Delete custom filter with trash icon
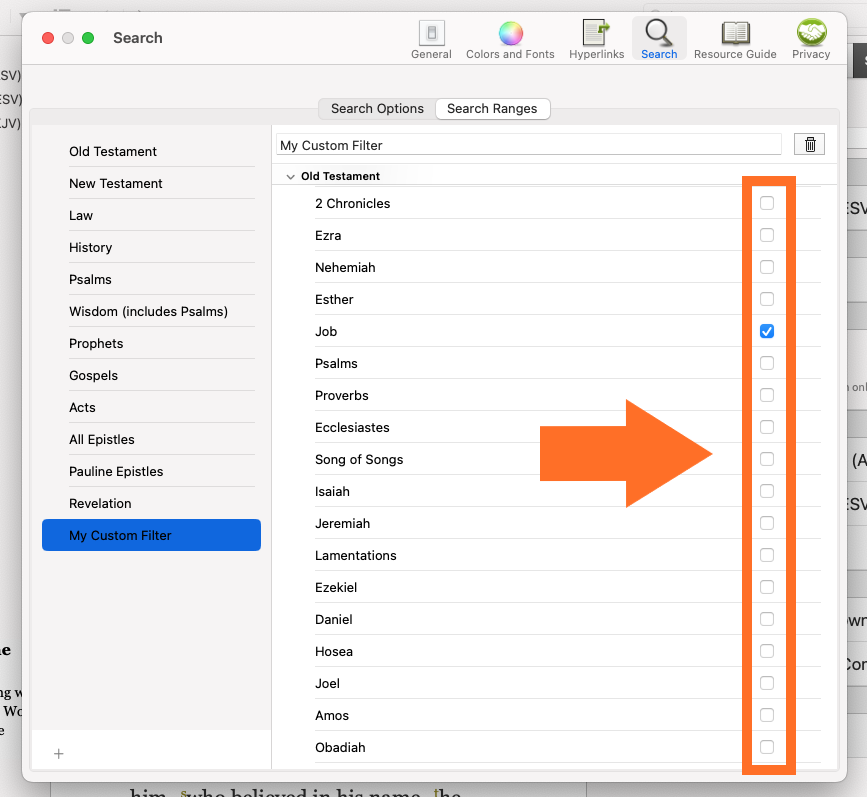Image resolution: width=867 pixels, height=797 pixels. (x=810, y=145)
